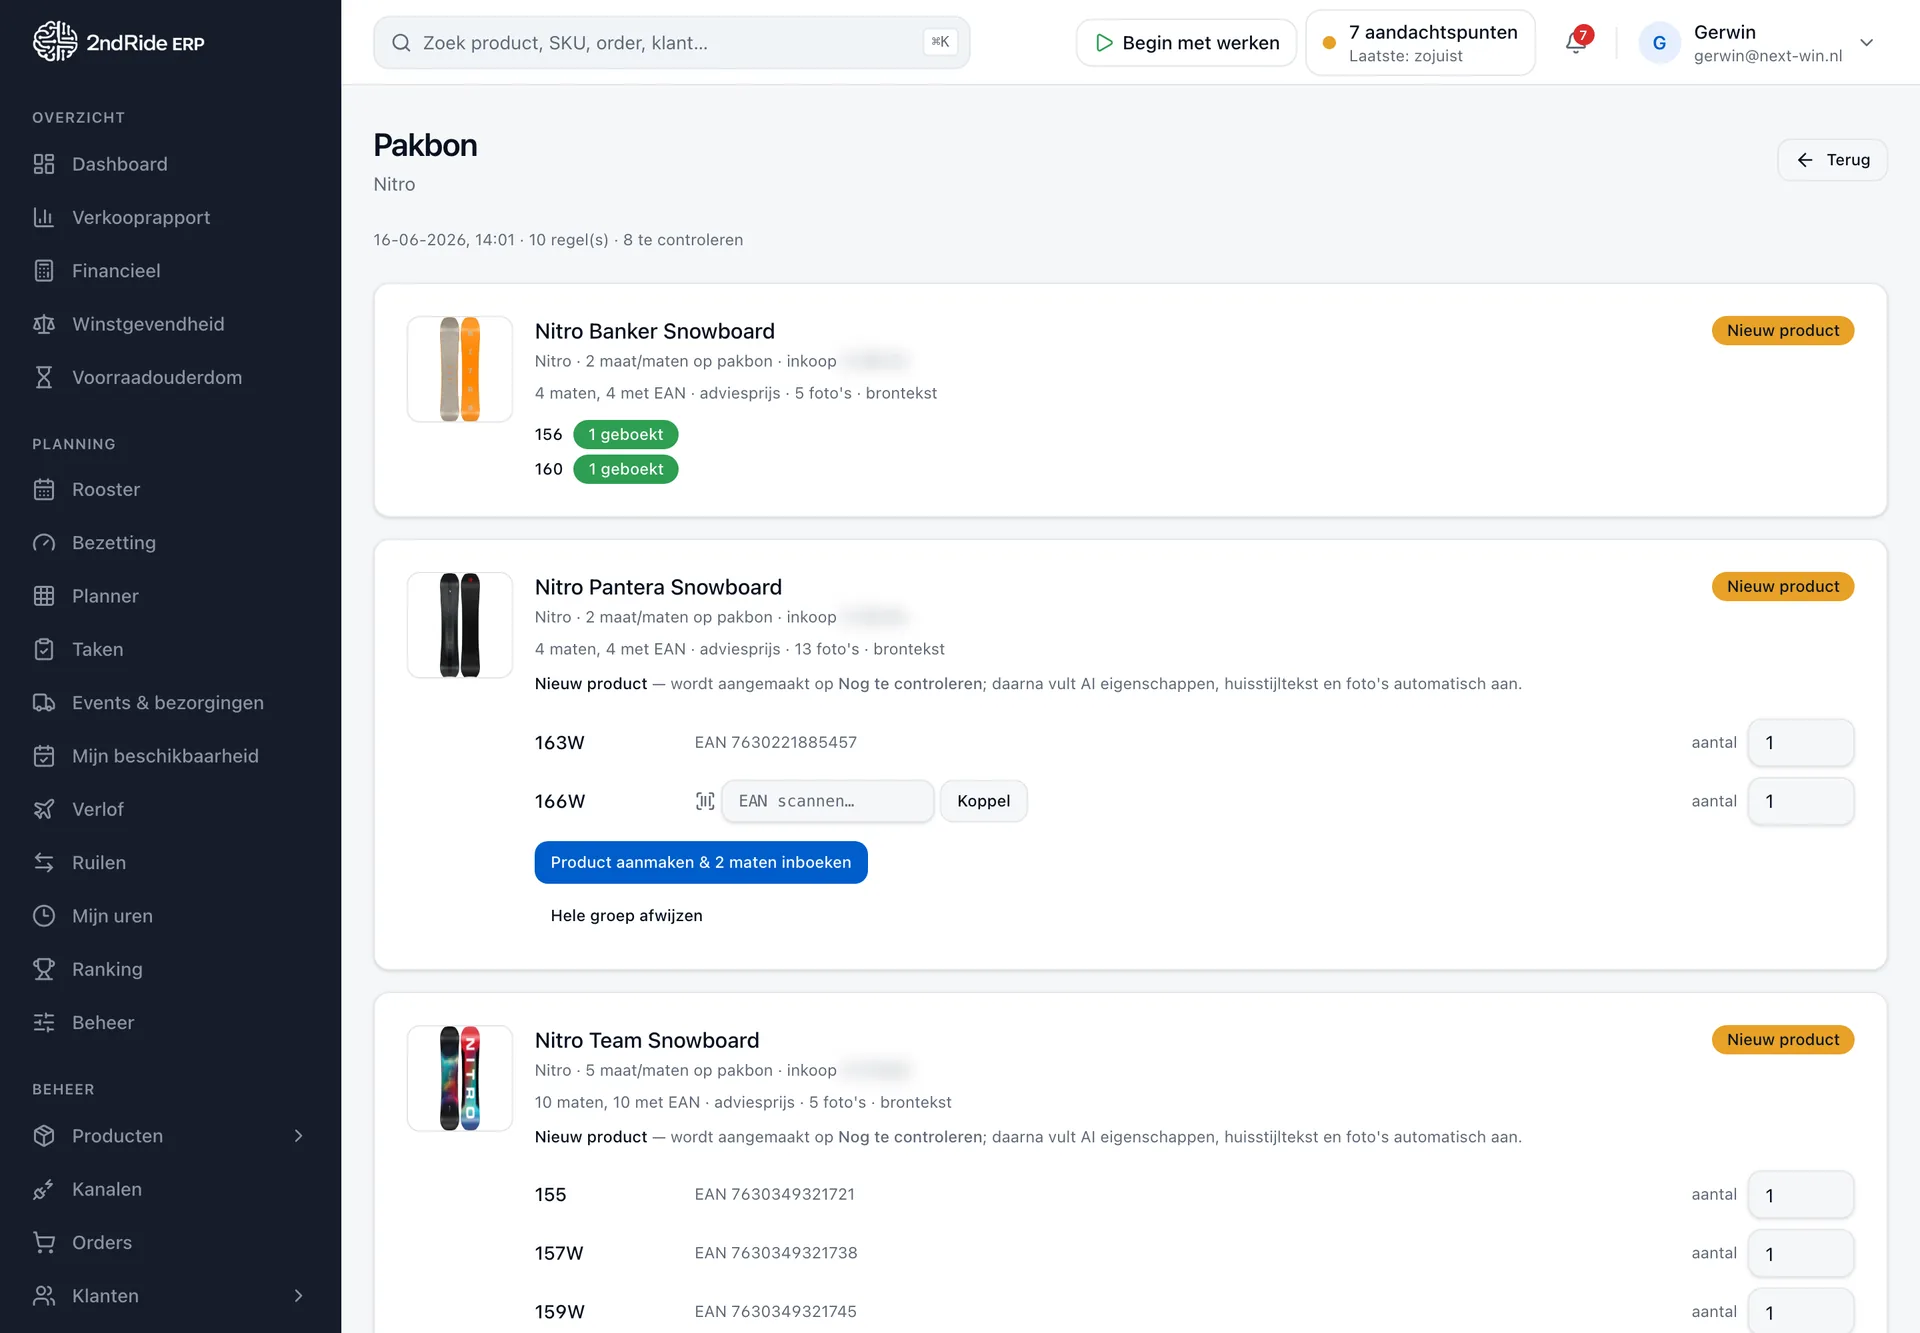Click the Rooster calendar icon
The height and width of the screenshot is (1333, 1920).
pos(44,489)
